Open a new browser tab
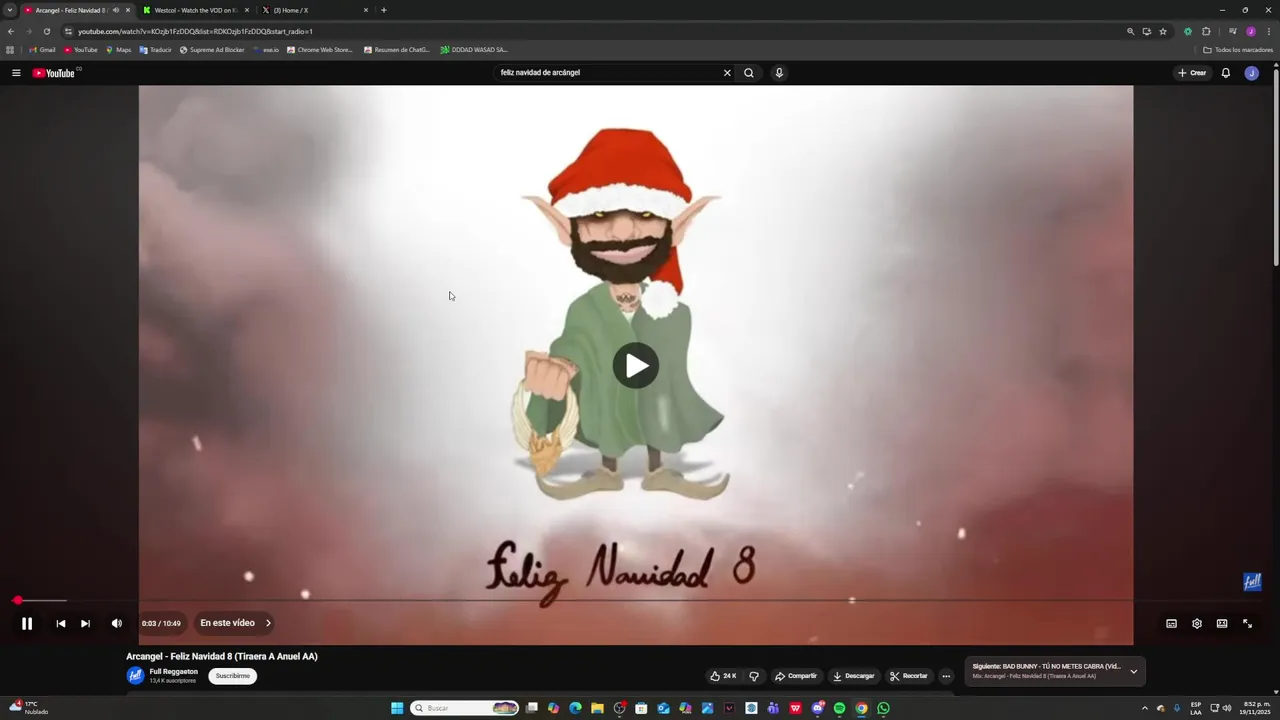Image resolution: width=1280 pixels, height=720 pixels. coord(384,10)
